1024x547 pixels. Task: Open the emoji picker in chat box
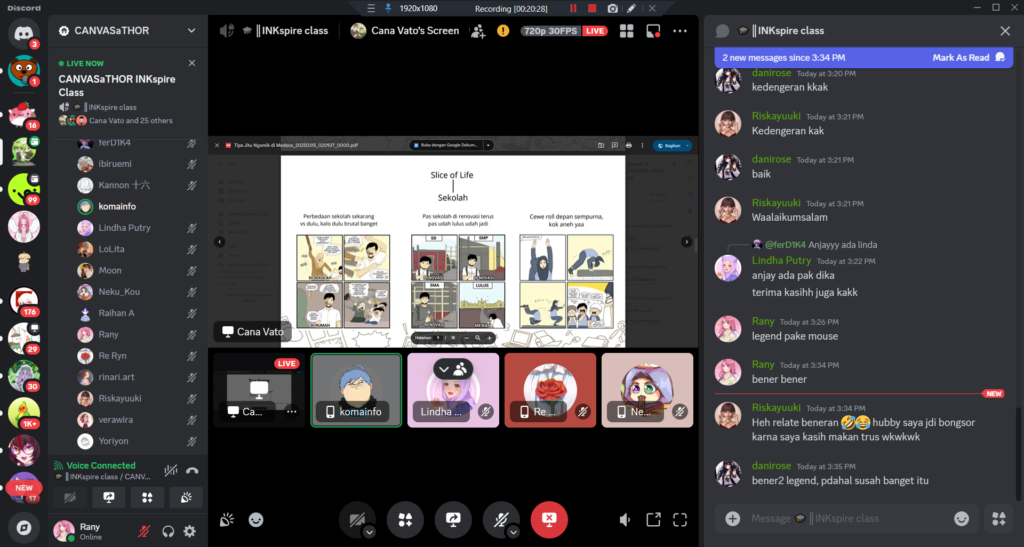[961, 519]
